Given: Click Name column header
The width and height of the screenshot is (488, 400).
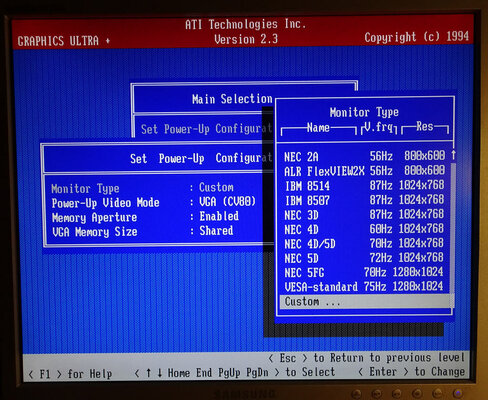Looking at the screenshot, I should [x=318, y=127].
